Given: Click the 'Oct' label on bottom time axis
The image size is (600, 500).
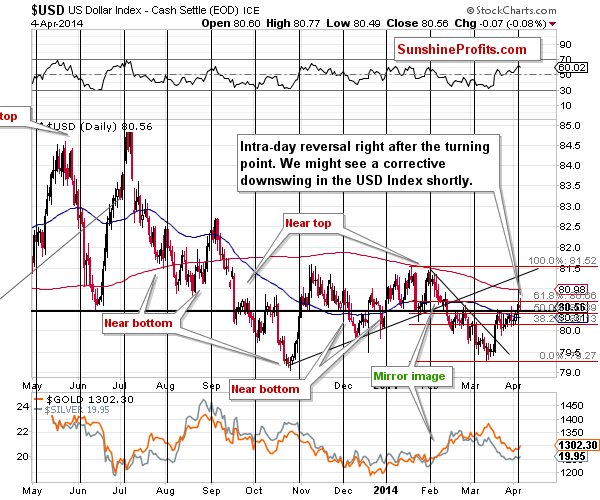Looking at the screenshot, I should point(254,490).
